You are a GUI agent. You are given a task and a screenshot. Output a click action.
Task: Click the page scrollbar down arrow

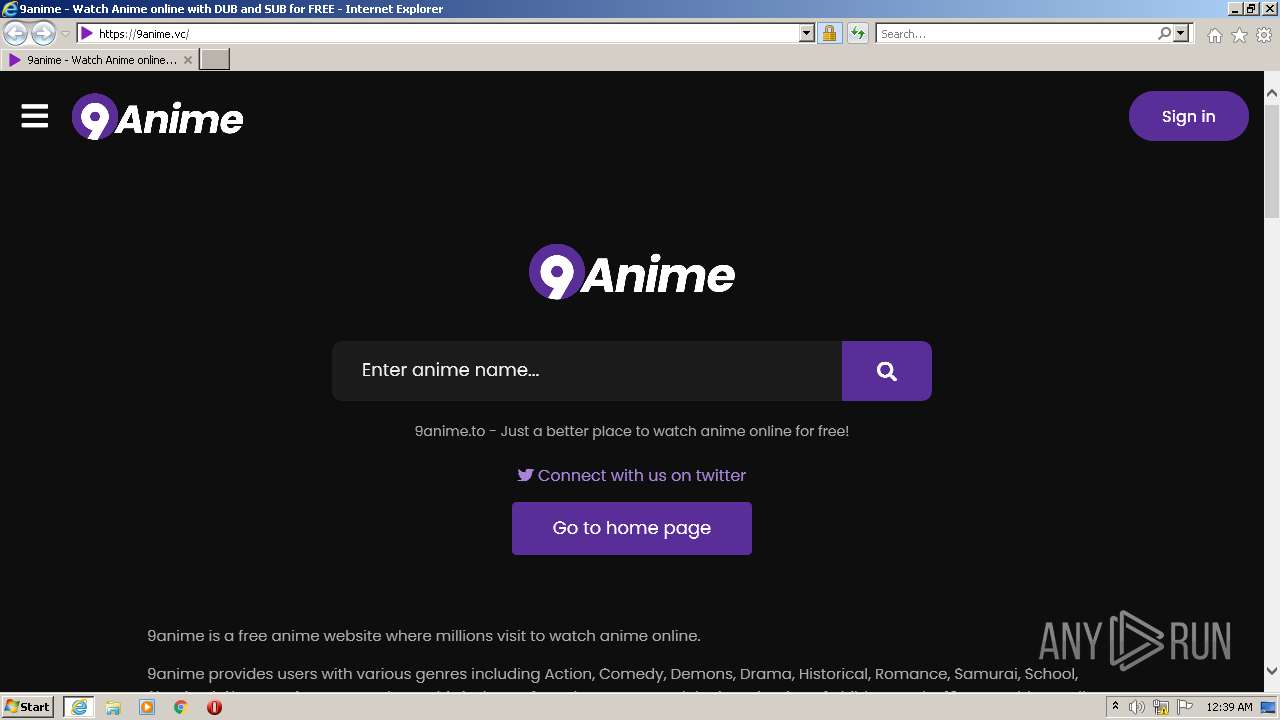click(1272, 671)
